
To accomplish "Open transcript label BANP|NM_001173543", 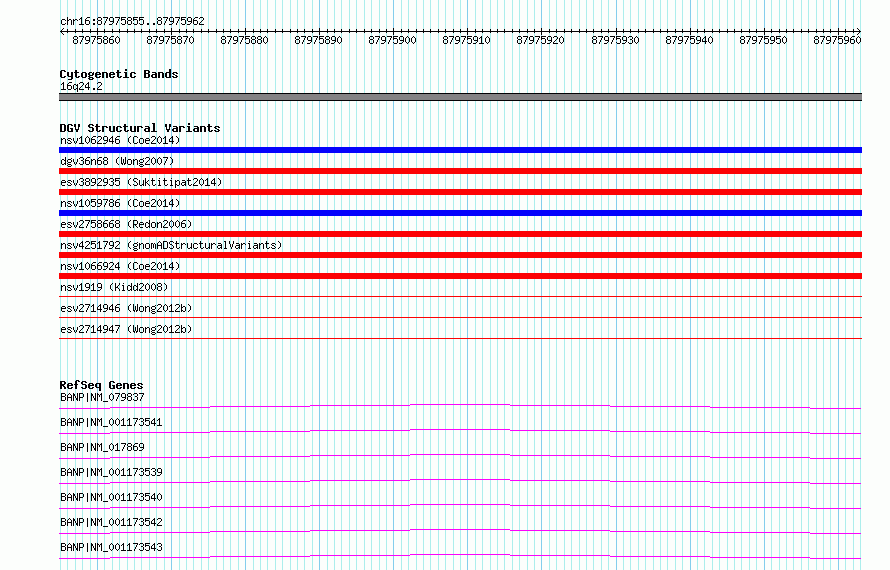I will point(111,547).
